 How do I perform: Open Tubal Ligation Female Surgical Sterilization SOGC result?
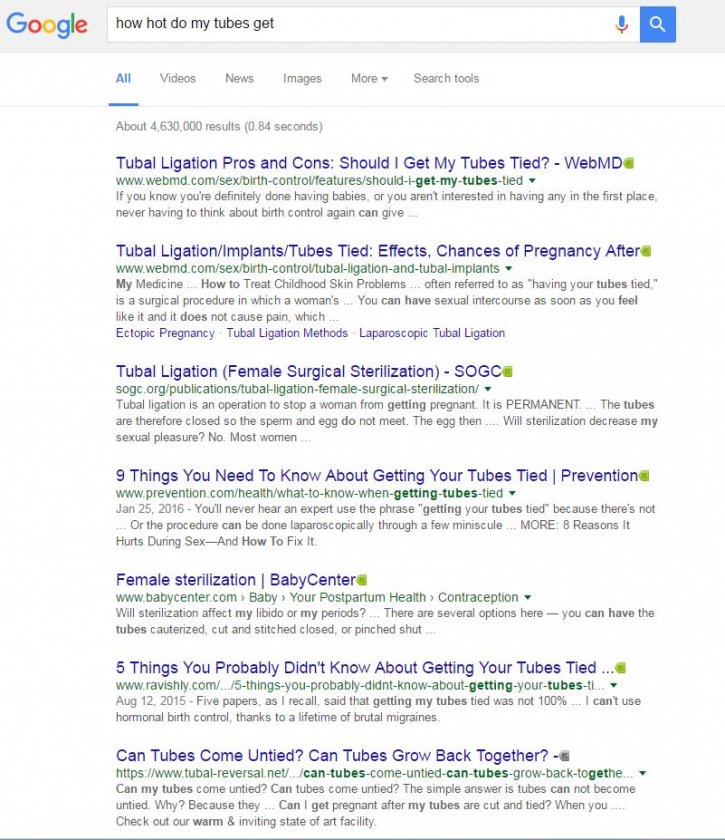[309, 371]
